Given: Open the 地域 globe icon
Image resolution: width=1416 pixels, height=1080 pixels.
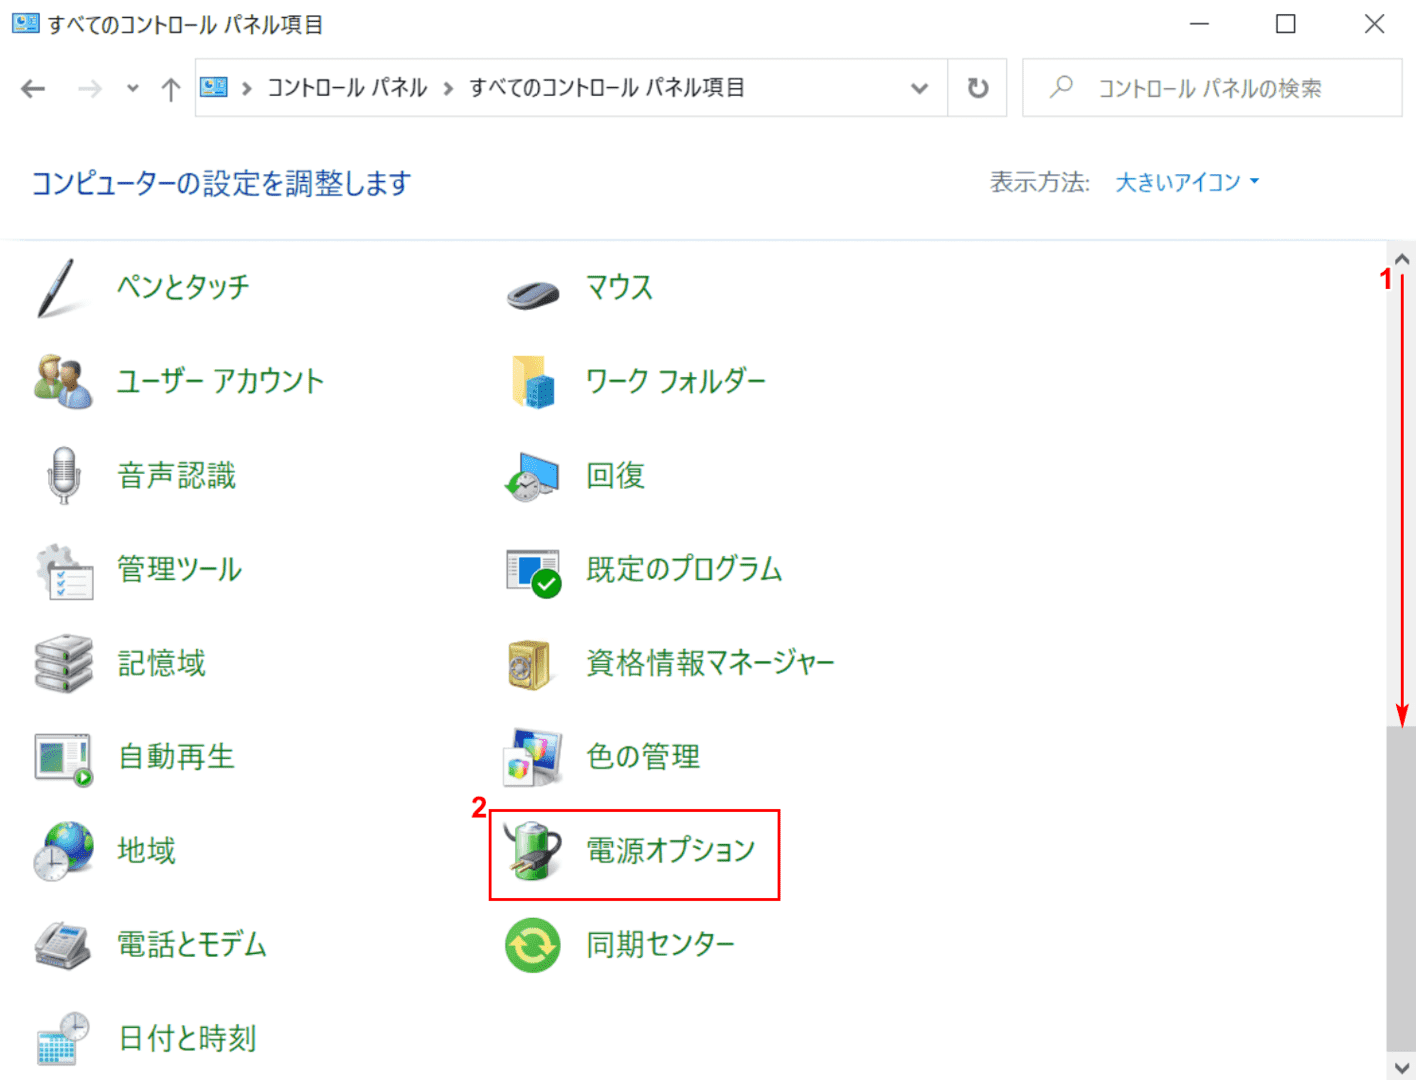Looking at the screenshot, I should coord(63,851).
